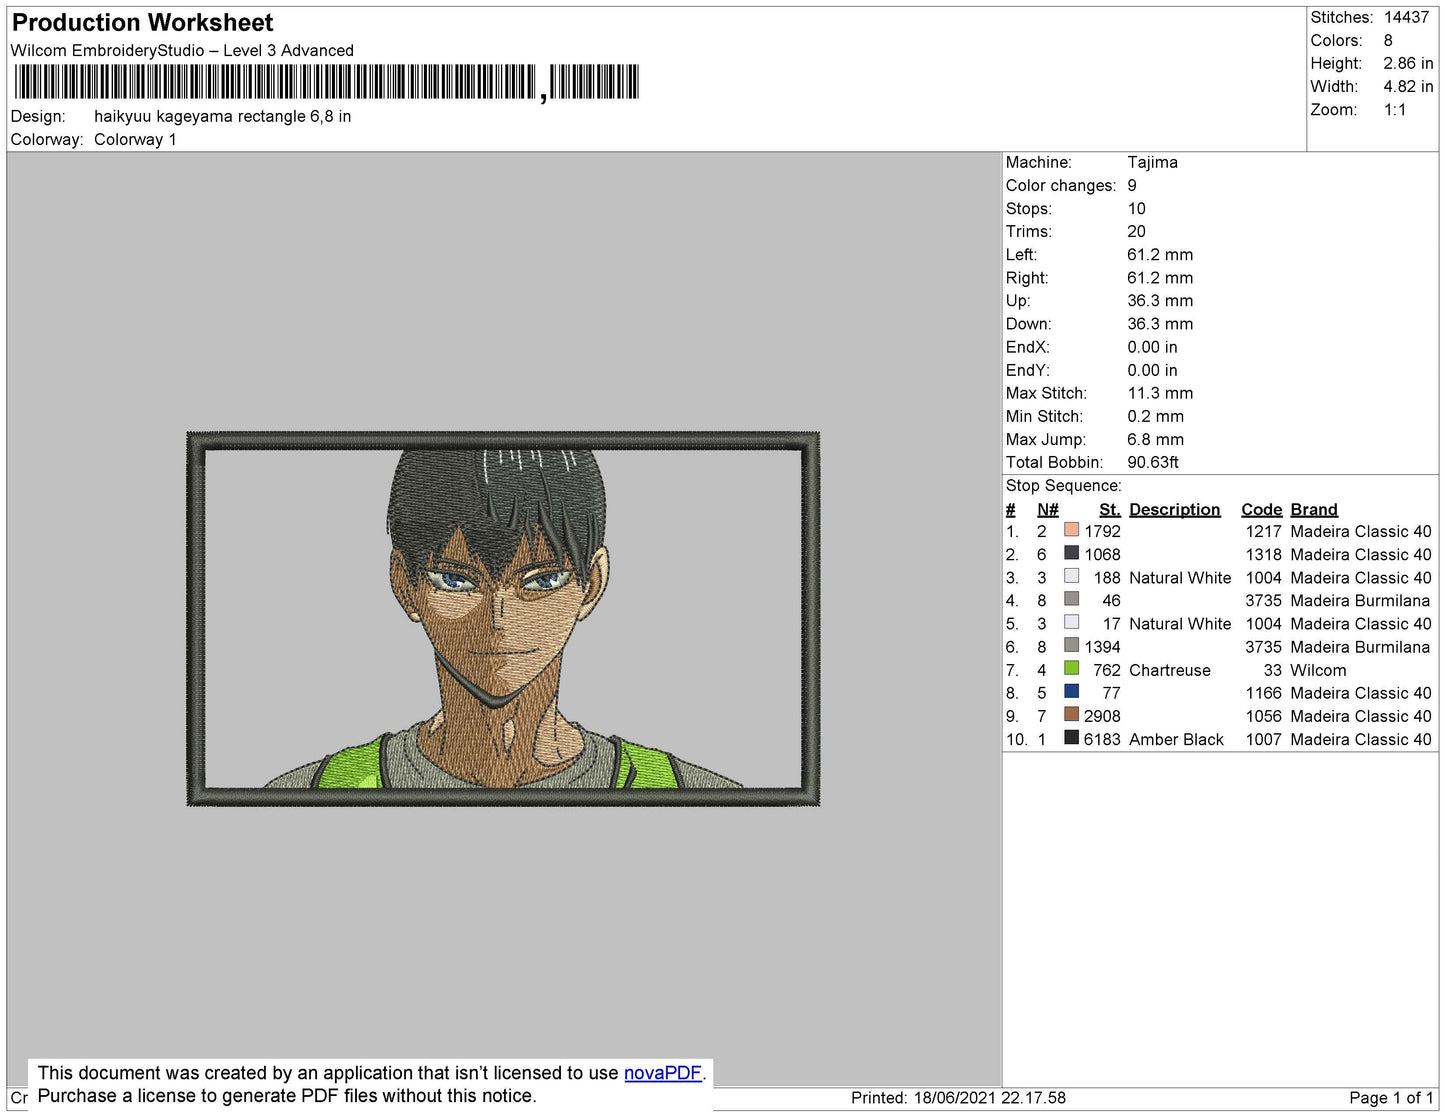
Task: Click 'Natural White' in stop row 3
Action: point(1180,577)
